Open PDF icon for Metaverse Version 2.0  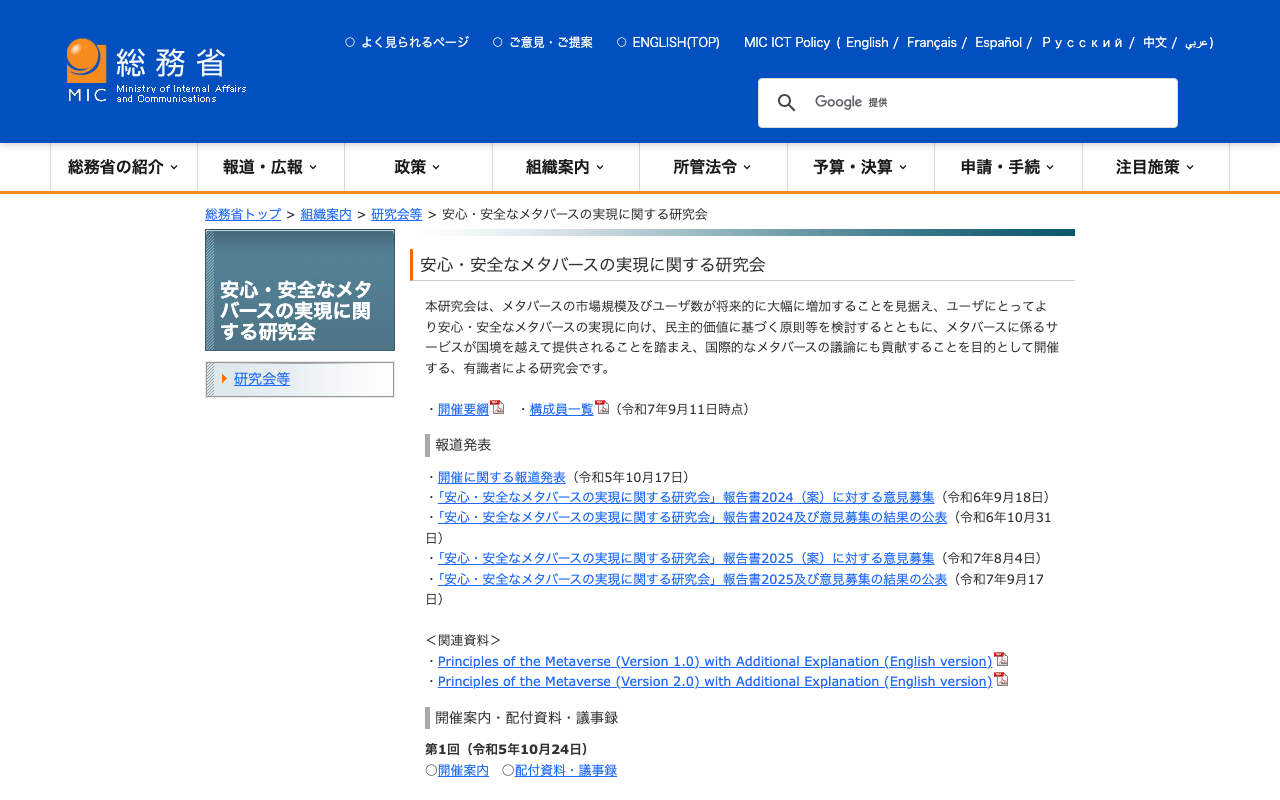[x=1001, y=679]
